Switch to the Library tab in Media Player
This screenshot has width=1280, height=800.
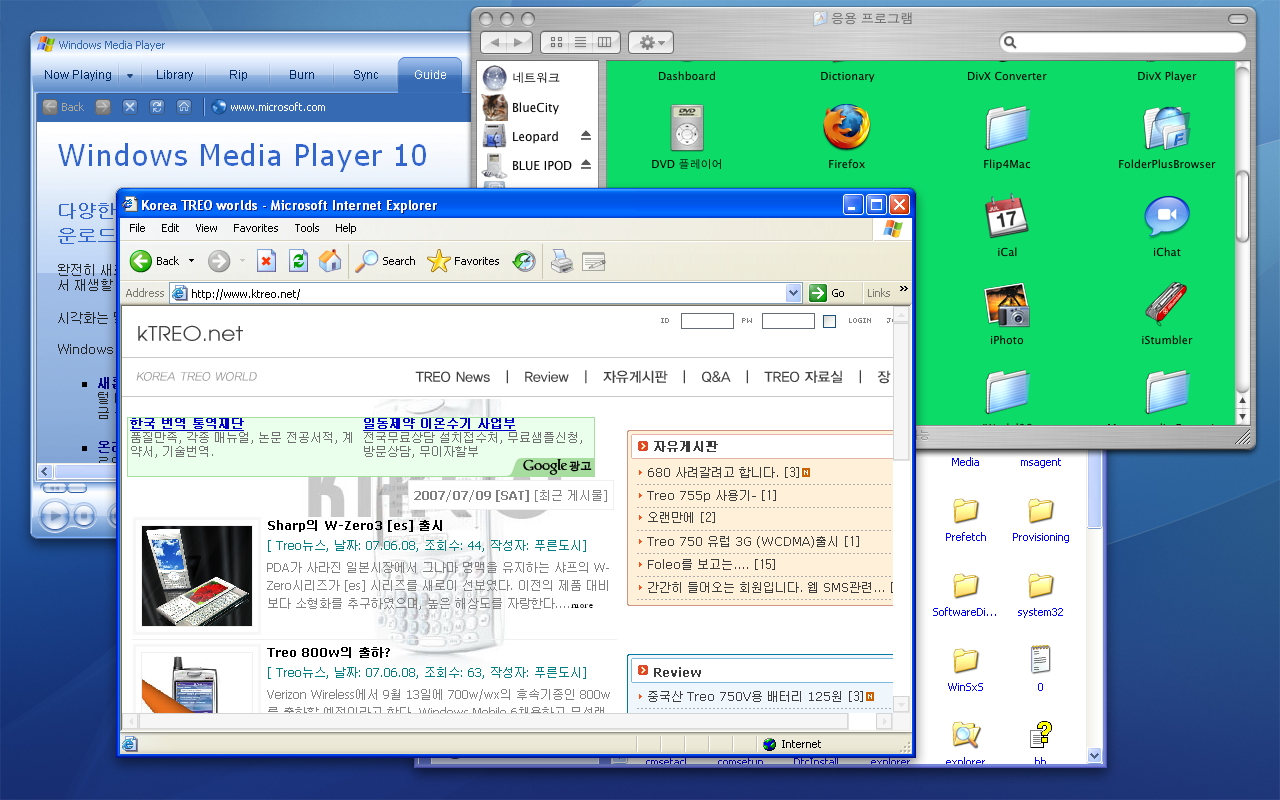[x=174, y=75]
